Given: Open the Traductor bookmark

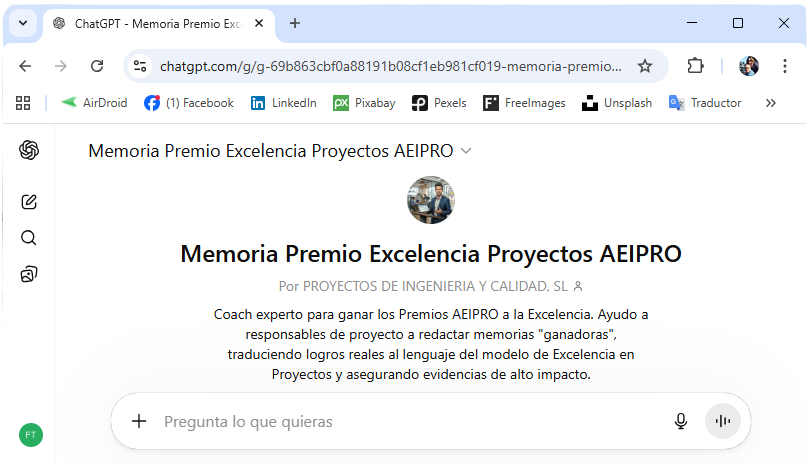Looking at the screenshot, I should point(705,103).
